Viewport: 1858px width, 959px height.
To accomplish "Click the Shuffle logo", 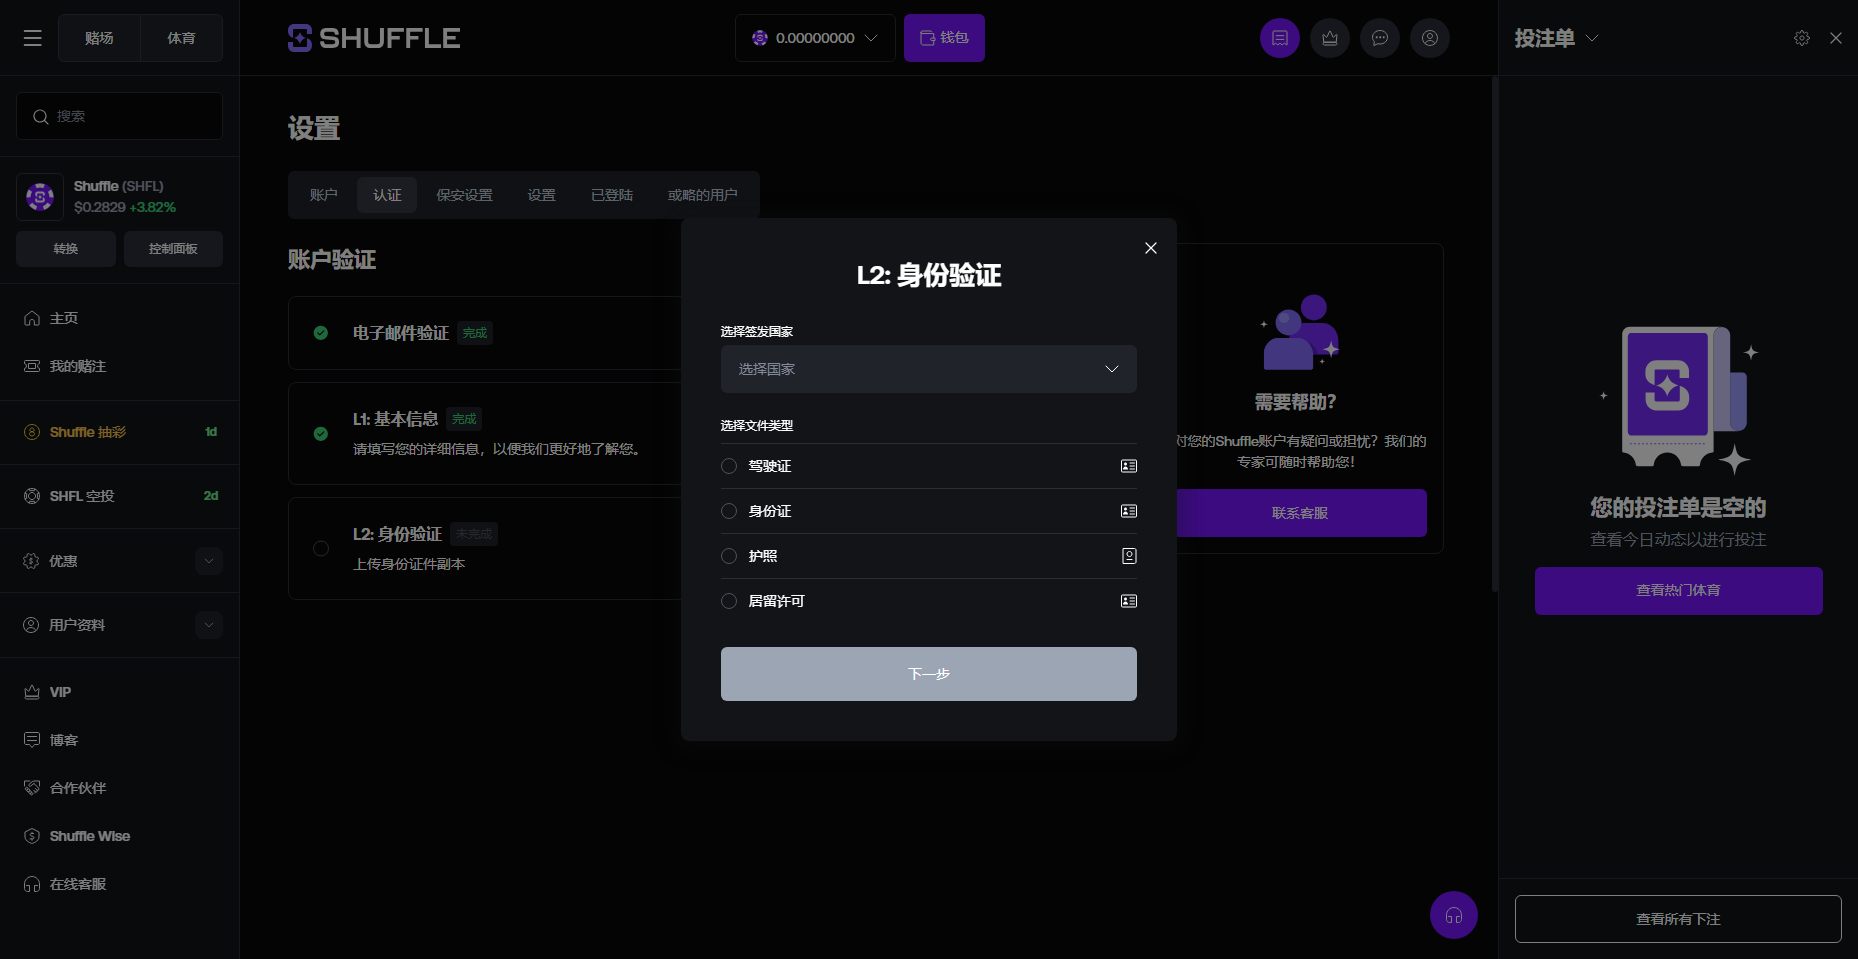I will [374, 38].
